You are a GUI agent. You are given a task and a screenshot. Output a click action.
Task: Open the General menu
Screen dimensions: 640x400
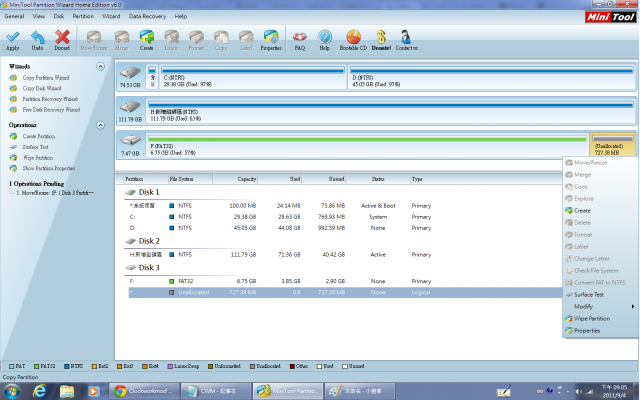coord(14,16)
